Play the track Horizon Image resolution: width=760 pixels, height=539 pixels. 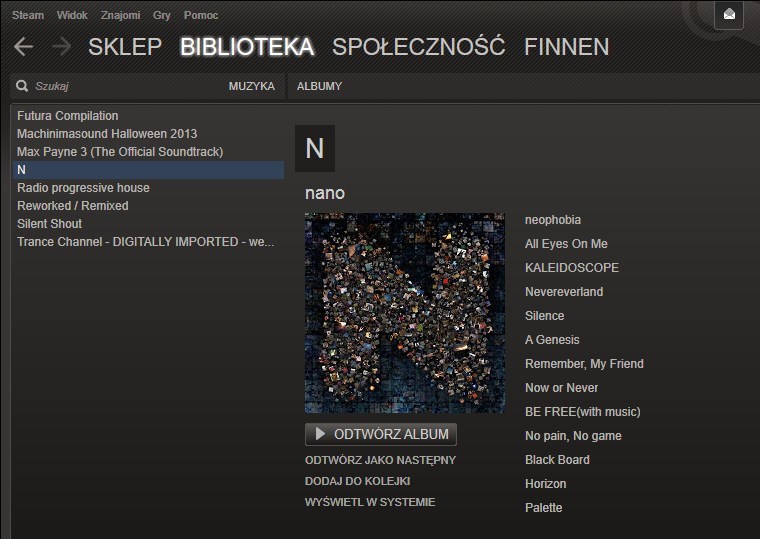coord(546,484)
